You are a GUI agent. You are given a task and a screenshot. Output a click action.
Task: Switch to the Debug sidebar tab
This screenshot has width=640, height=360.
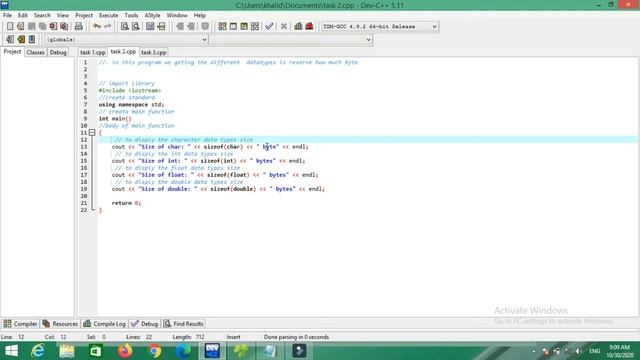58,52
